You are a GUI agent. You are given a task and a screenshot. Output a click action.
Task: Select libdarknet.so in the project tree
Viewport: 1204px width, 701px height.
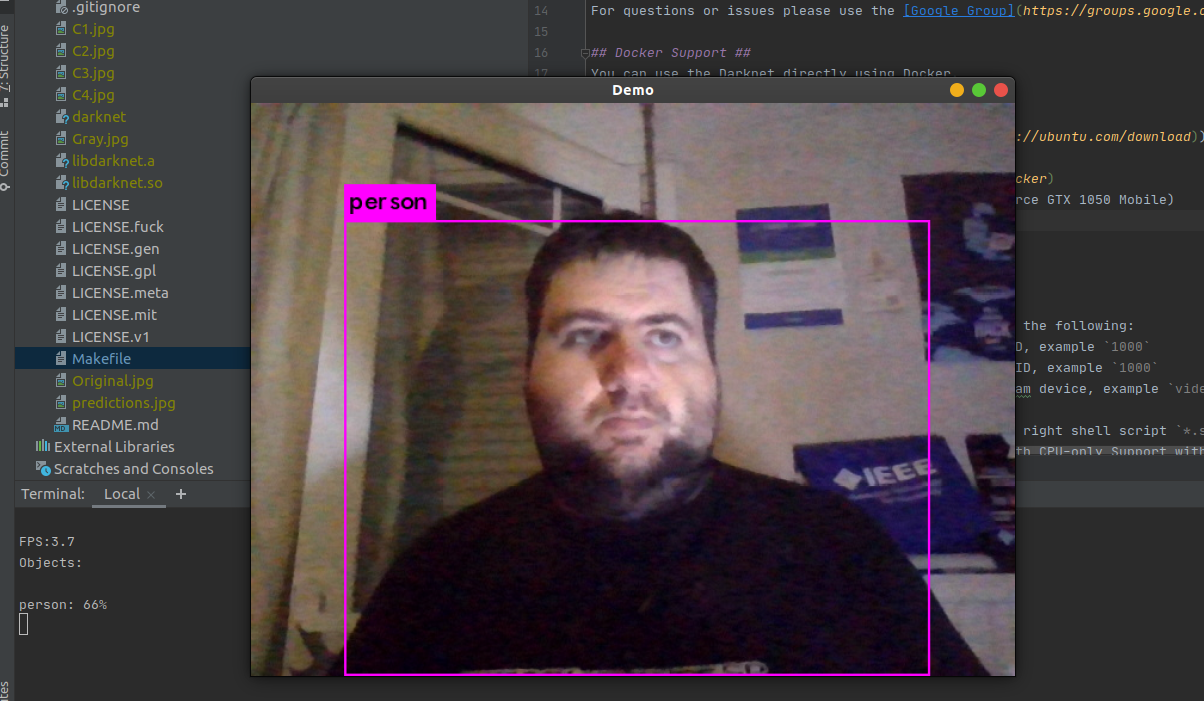coord(117,182)
